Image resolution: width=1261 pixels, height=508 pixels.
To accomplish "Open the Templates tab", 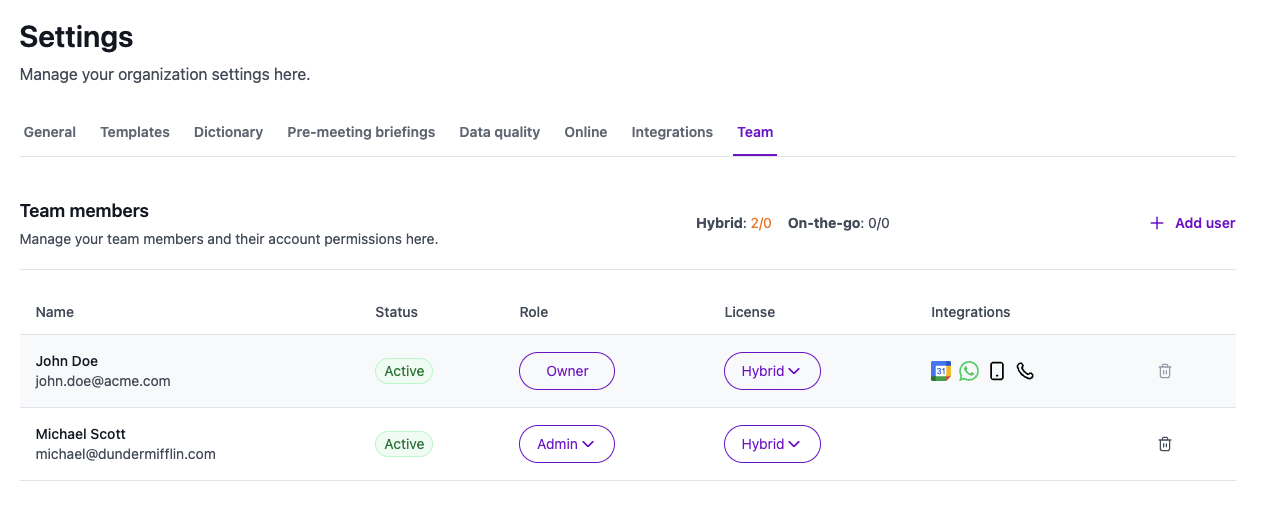I will pos(135,132).
